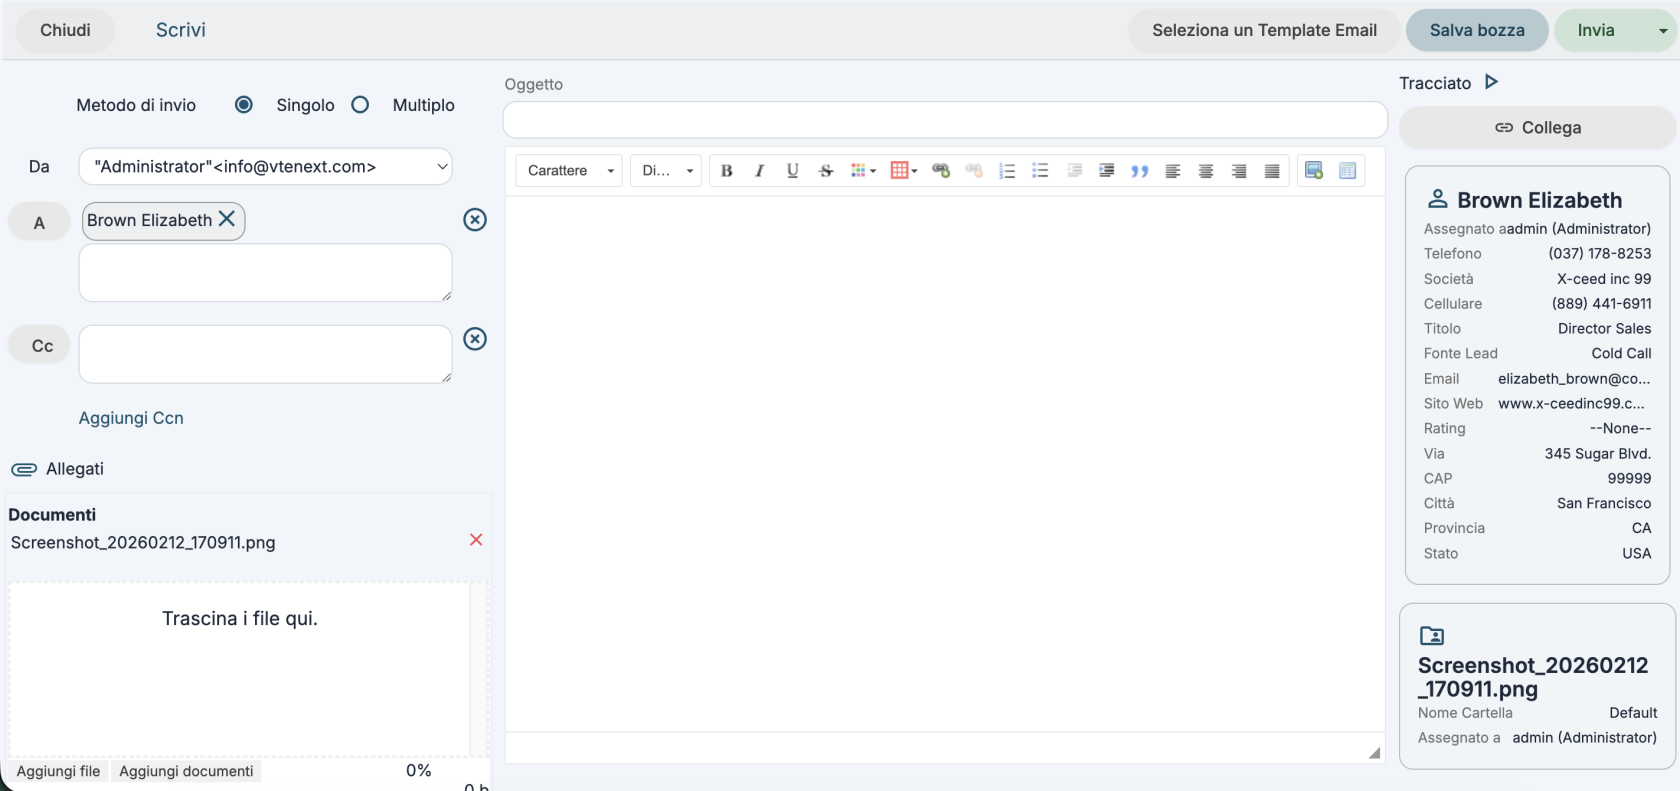
Task: Click in the A recipient text area
Action: pos(265,272)
